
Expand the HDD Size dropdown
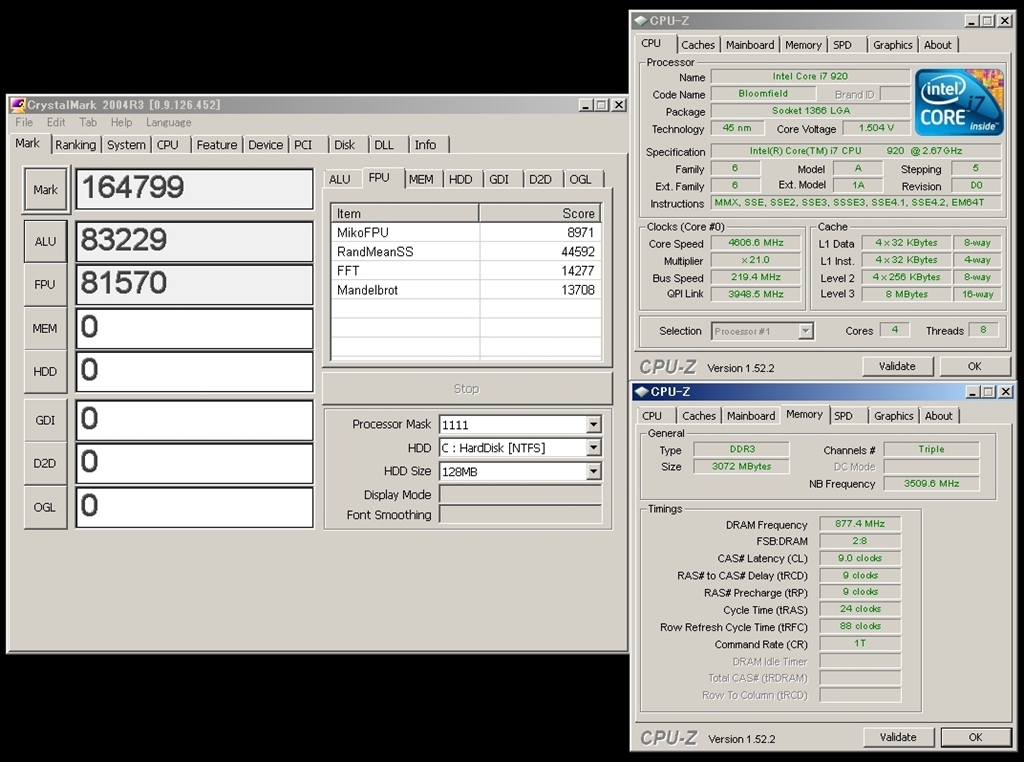coord(593,471)
